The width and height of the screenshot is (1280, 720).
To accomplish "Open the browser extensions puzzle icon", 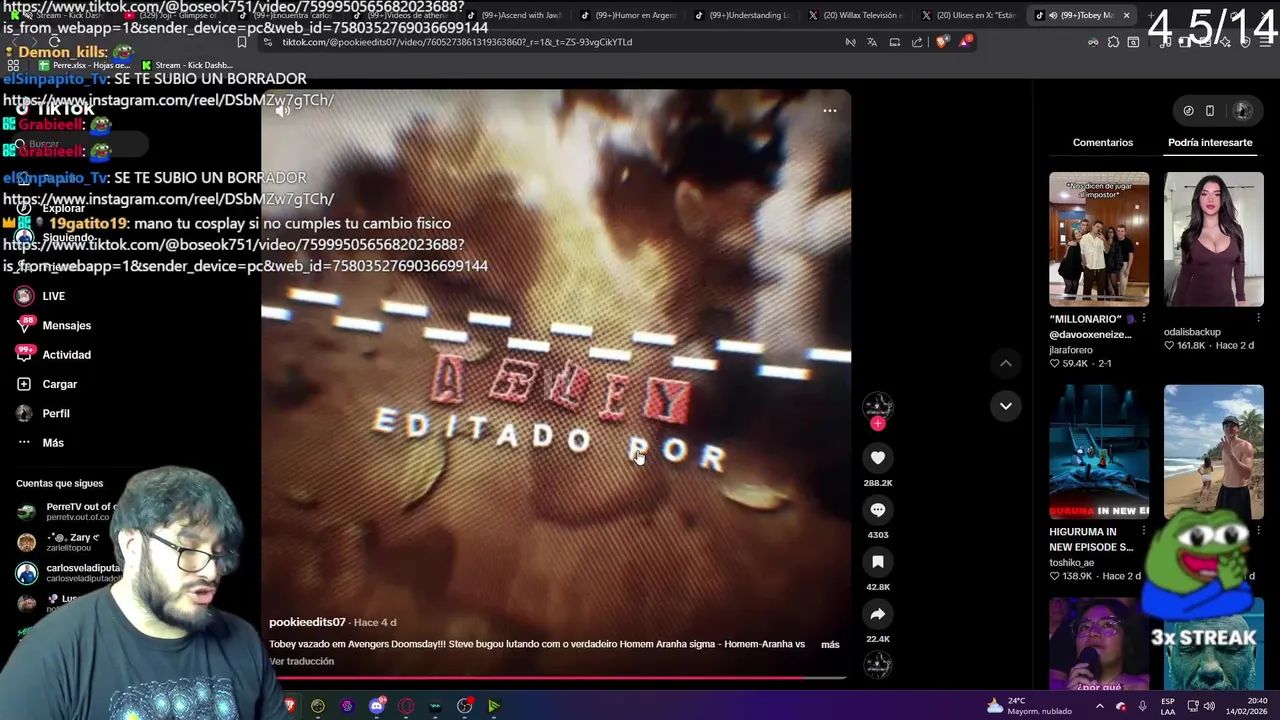I will pos(1113,42).
